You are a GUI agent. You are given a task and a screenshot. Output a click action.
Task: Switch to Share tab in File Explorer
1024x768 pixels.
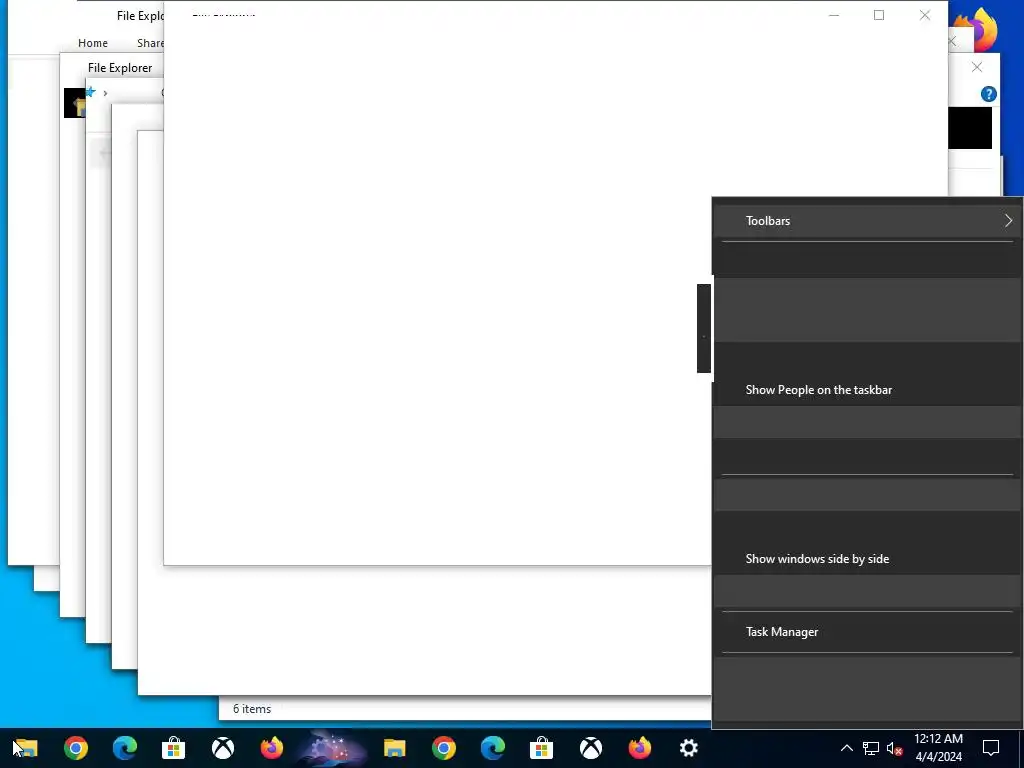(150, 43)
